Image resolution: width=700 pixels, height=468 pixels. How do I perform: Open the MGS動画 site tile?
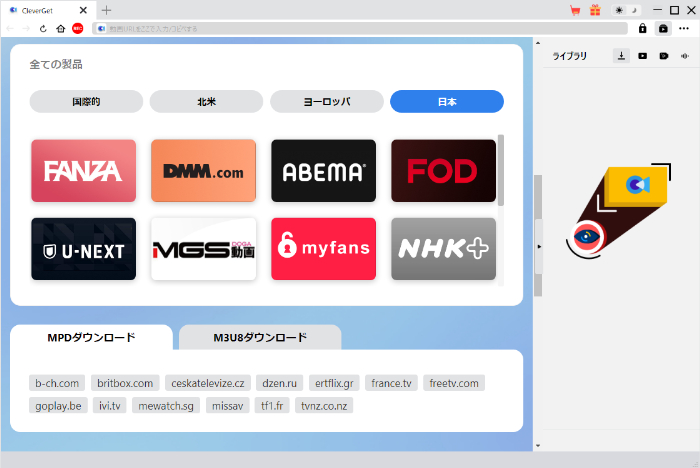(204, 249)
